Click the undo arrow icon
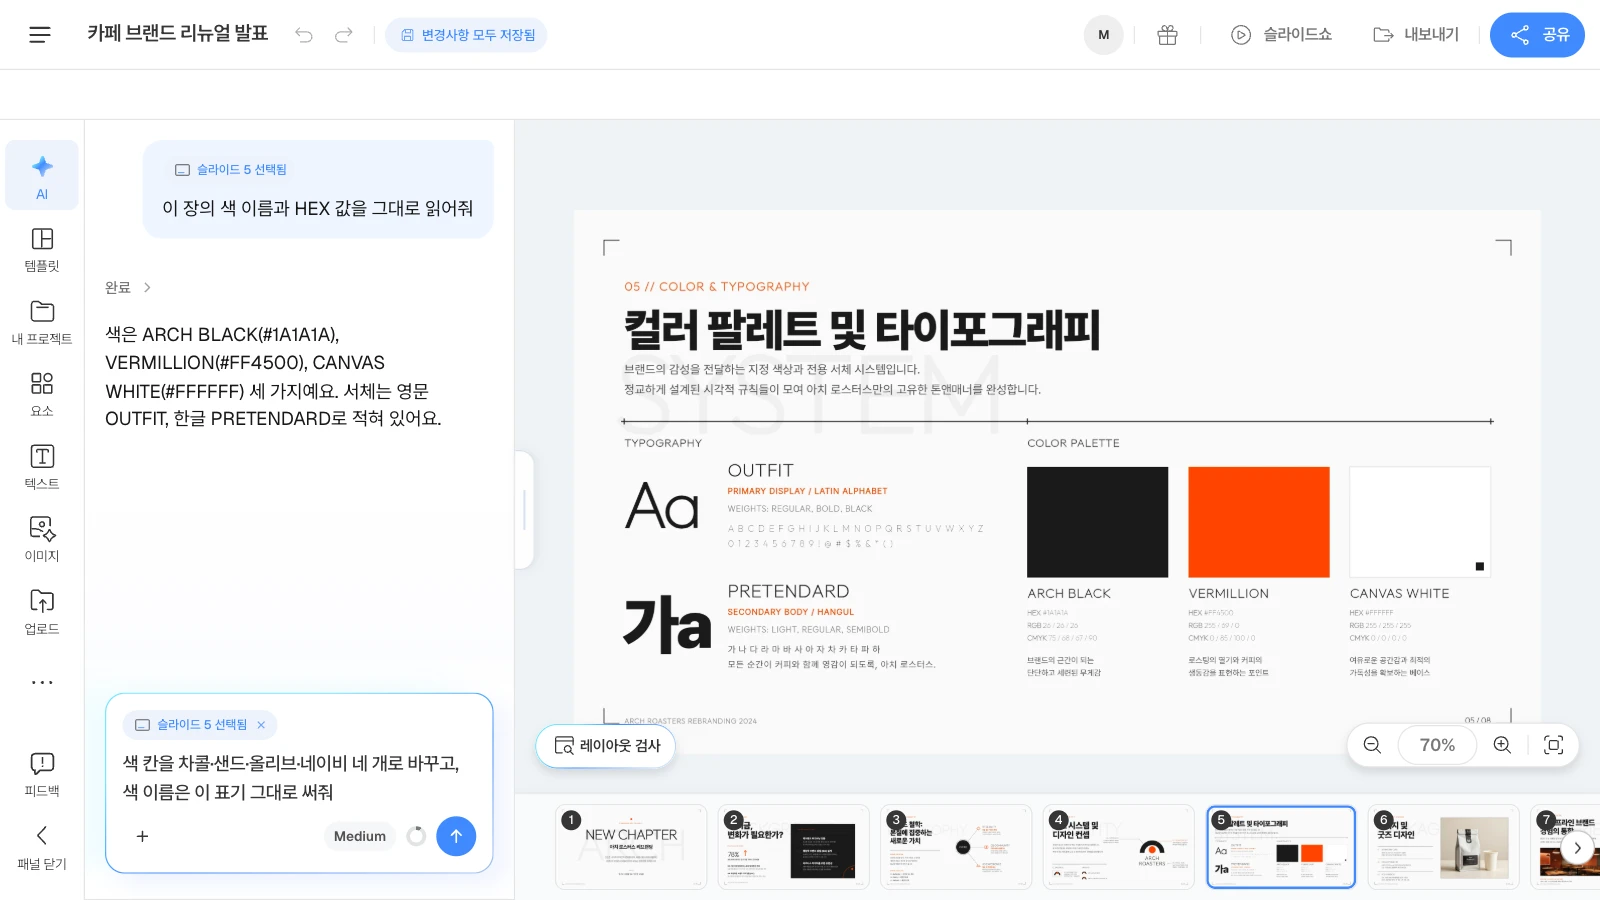 click(x=304, y=35)
